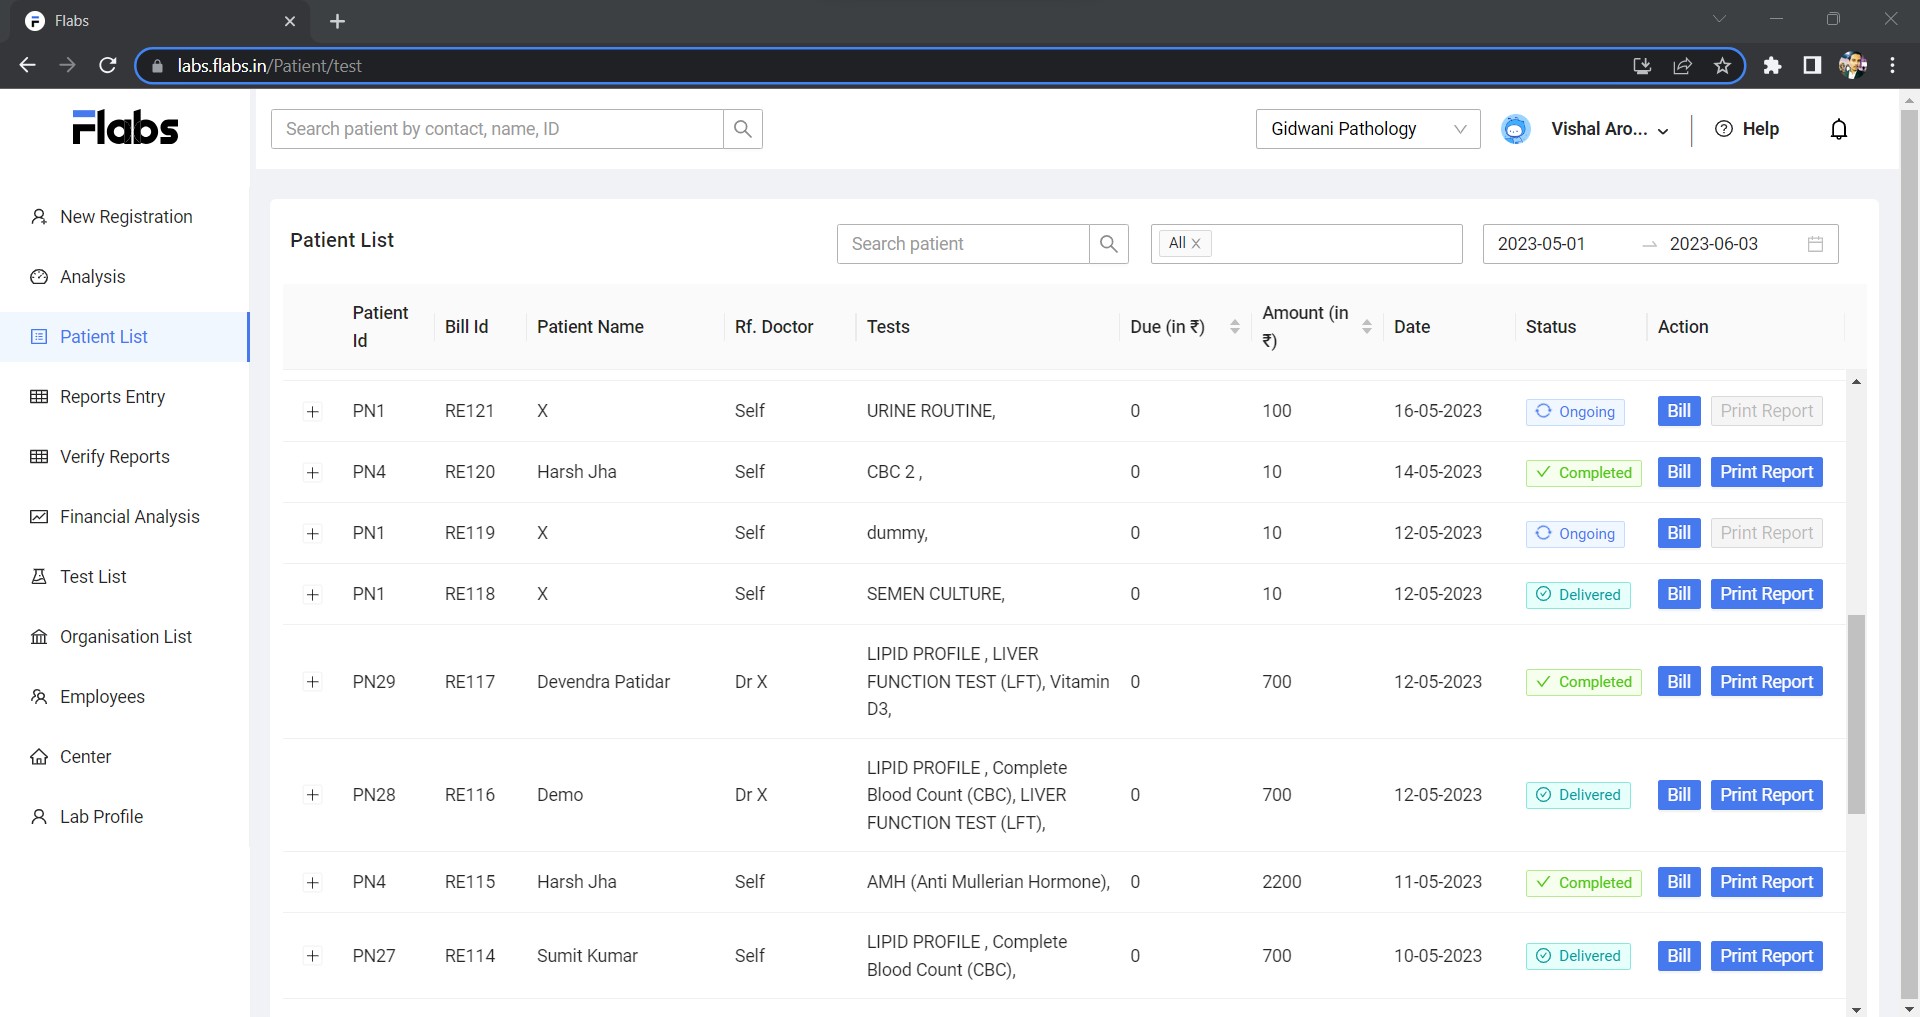
Task: Open the date range picker calendar
Action: [1816, 244]
